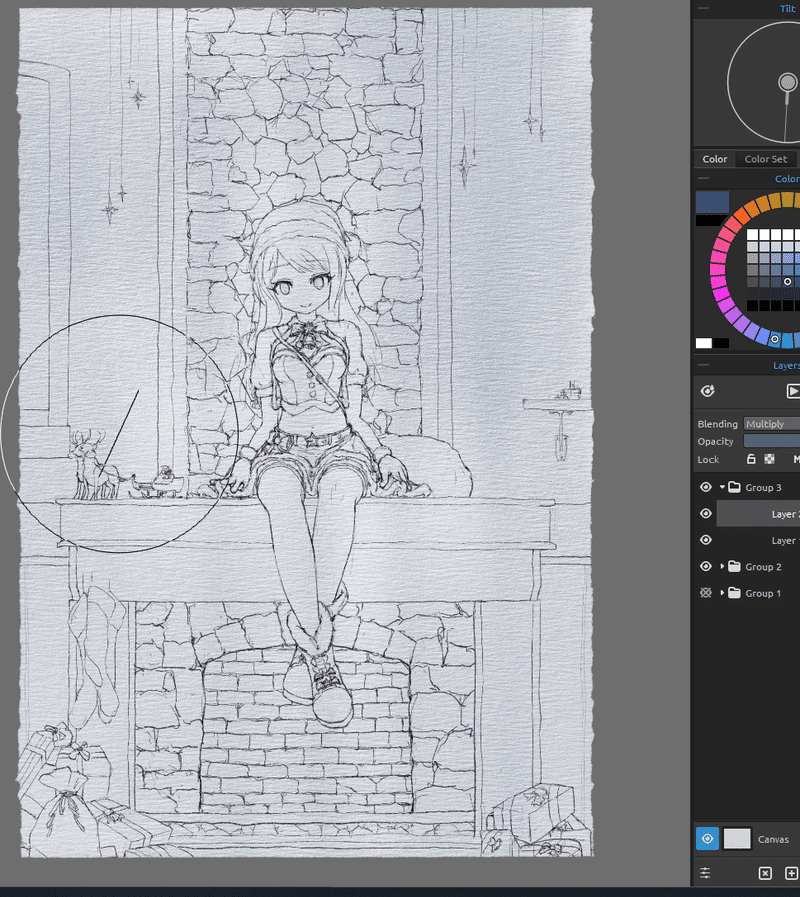This screenshot has height=897, width=800.
Task: Toggle Canvas visibility blue eye button
Action: [707, 839]
